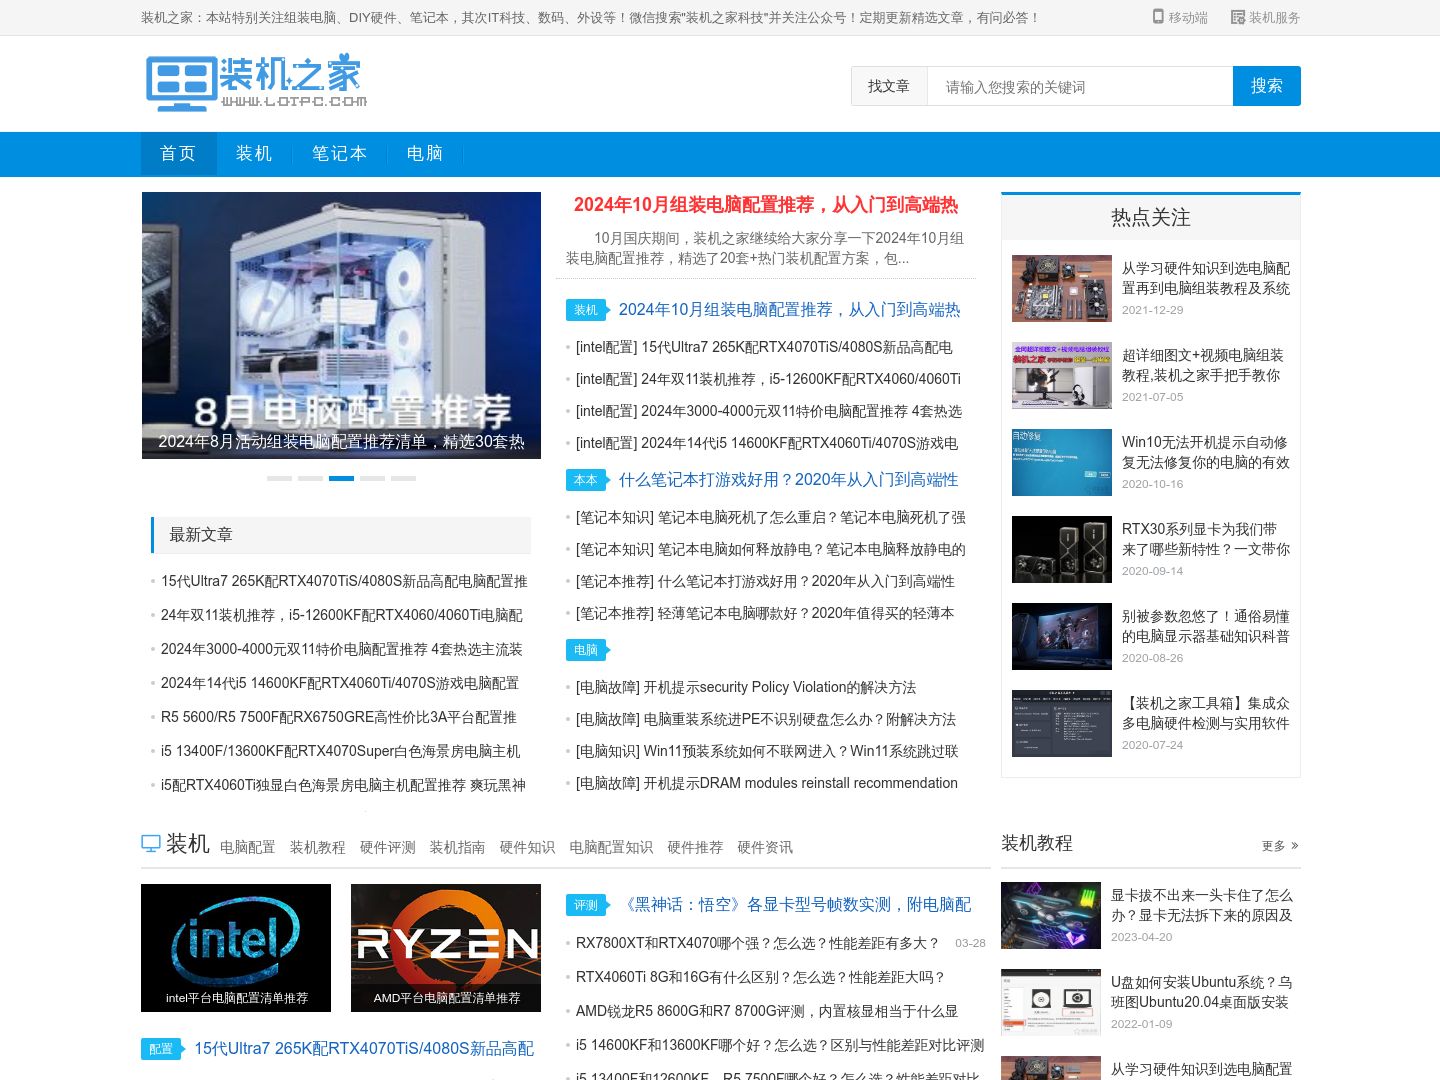Open latest article R5 5600/R5 7500F配RX6750GRE
The image size is (1440, 1080).
[x=339, y=718]
